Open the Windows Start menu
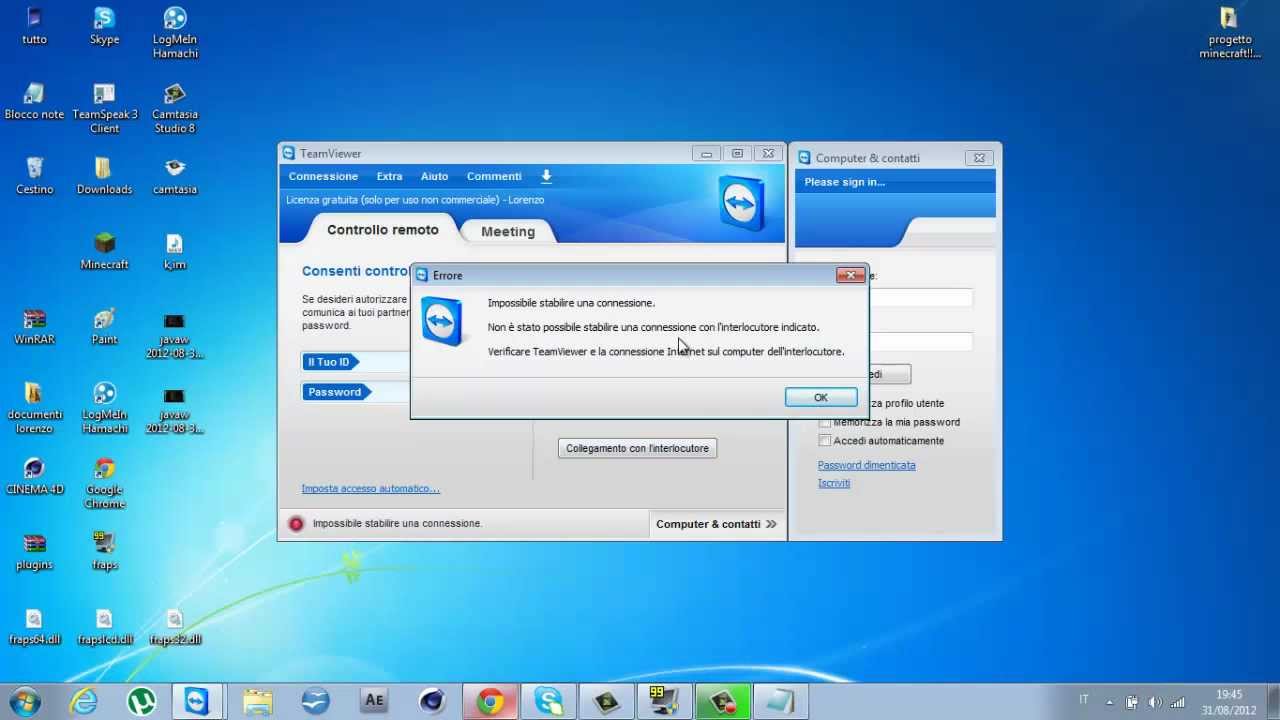 (24, 701)
